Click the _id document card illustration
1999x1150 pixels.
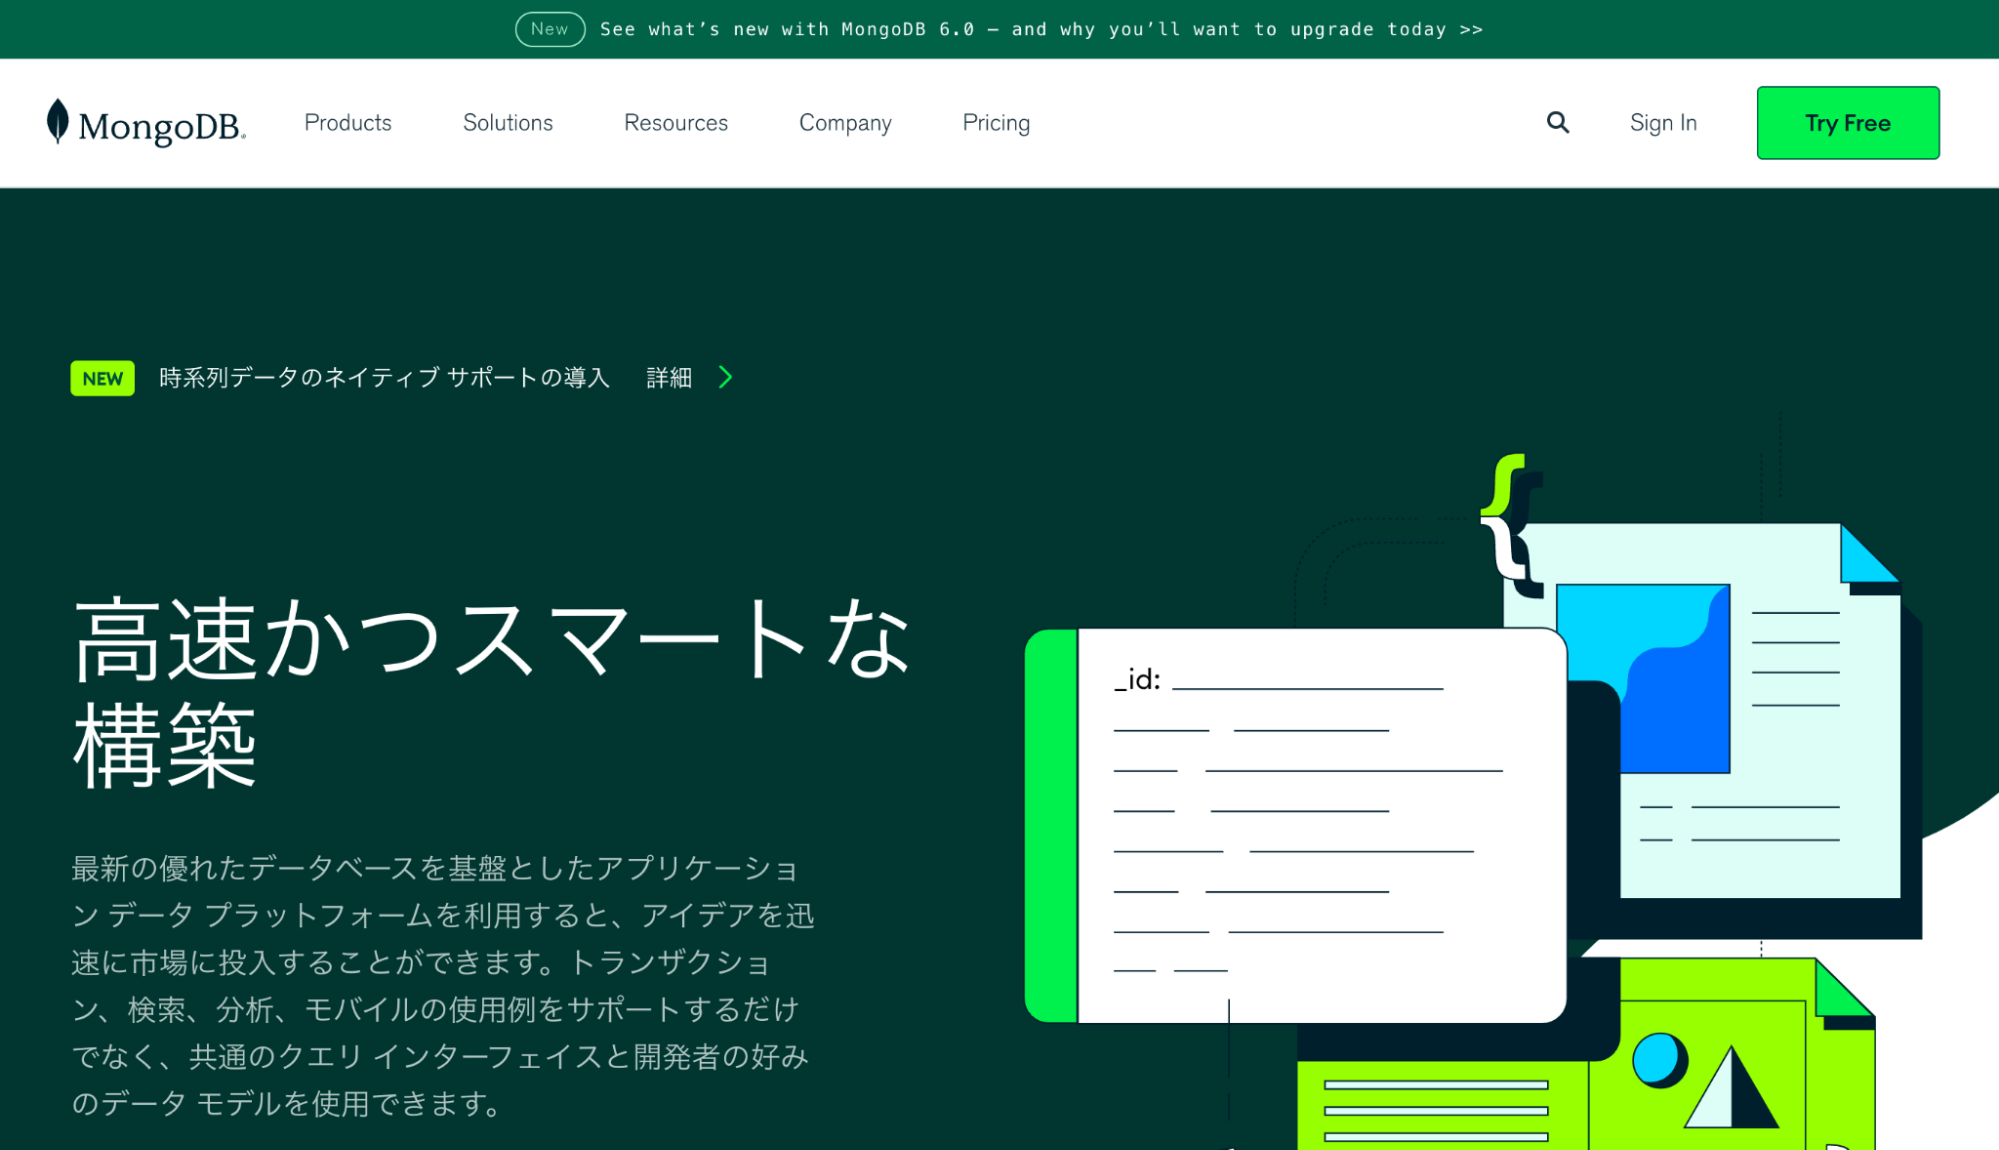coord(1295,825)
